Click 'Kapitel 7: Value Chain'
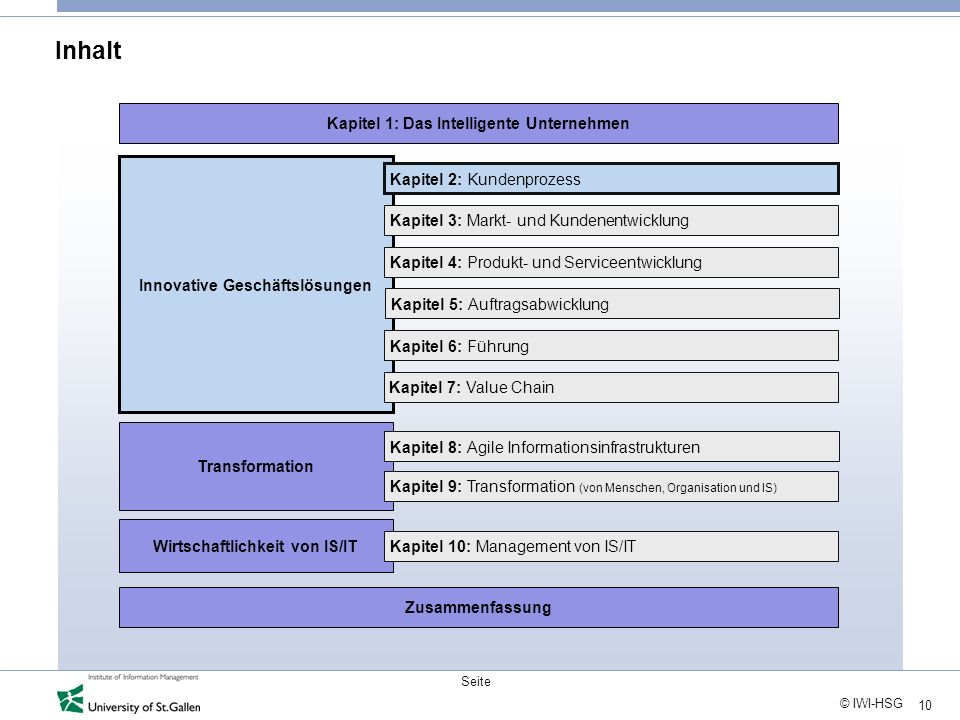The width and height of the screenshot is (960, 720). [x=612, y=388]
